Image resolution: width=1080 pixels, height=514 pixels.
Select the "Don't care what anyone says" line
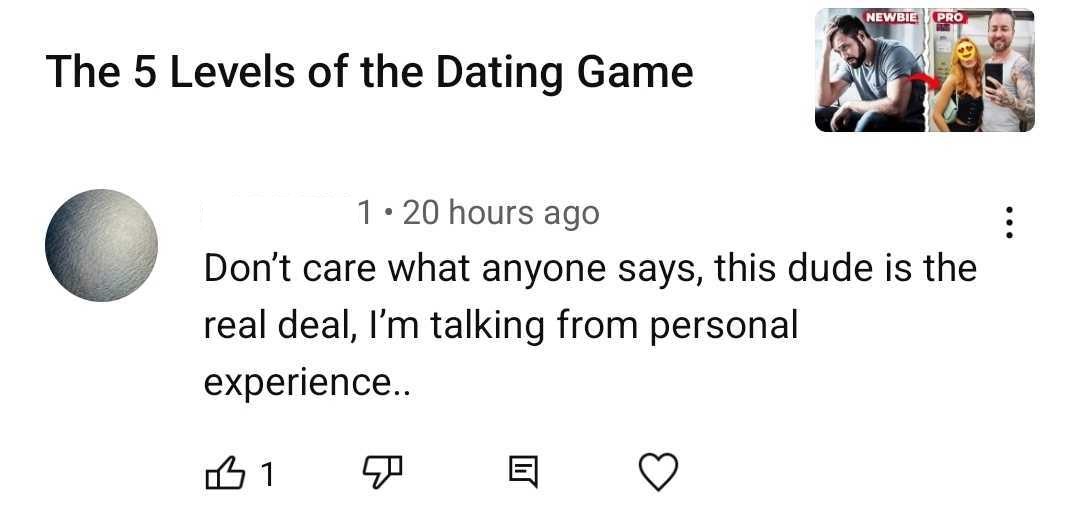point(590,268)
